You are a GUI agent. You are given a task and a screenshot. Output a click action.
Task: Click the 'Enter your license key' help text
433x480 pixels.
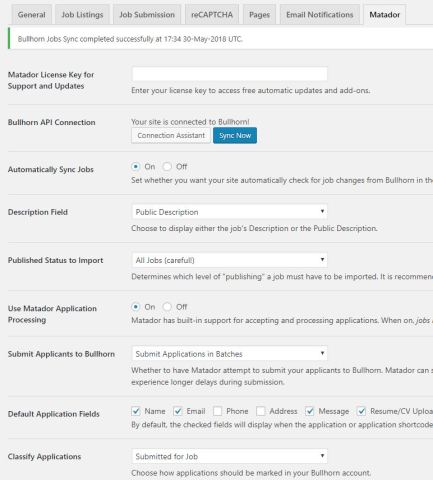(251, 90)
